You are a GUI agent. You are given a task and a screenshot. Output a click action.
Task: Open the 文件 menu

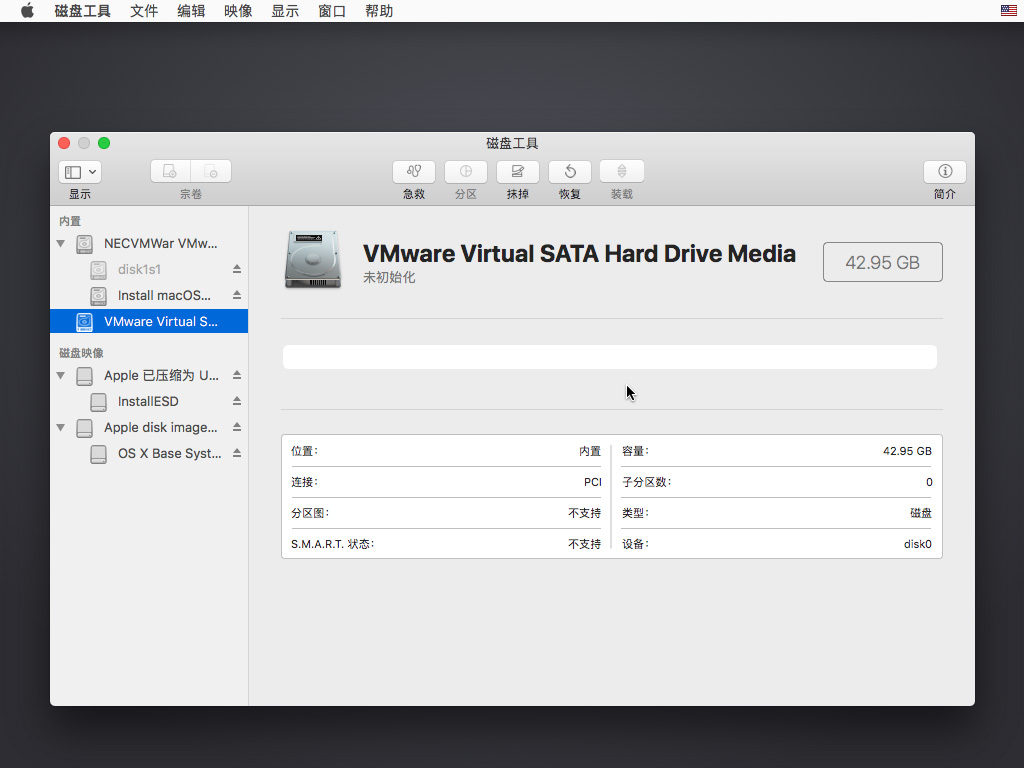(x=144, y=11)
